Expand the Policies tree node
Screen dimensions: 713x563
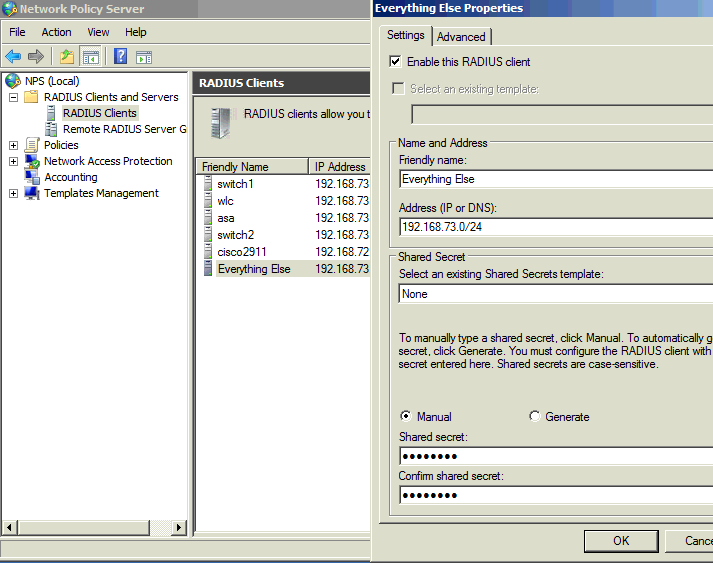tap(14, 145)
